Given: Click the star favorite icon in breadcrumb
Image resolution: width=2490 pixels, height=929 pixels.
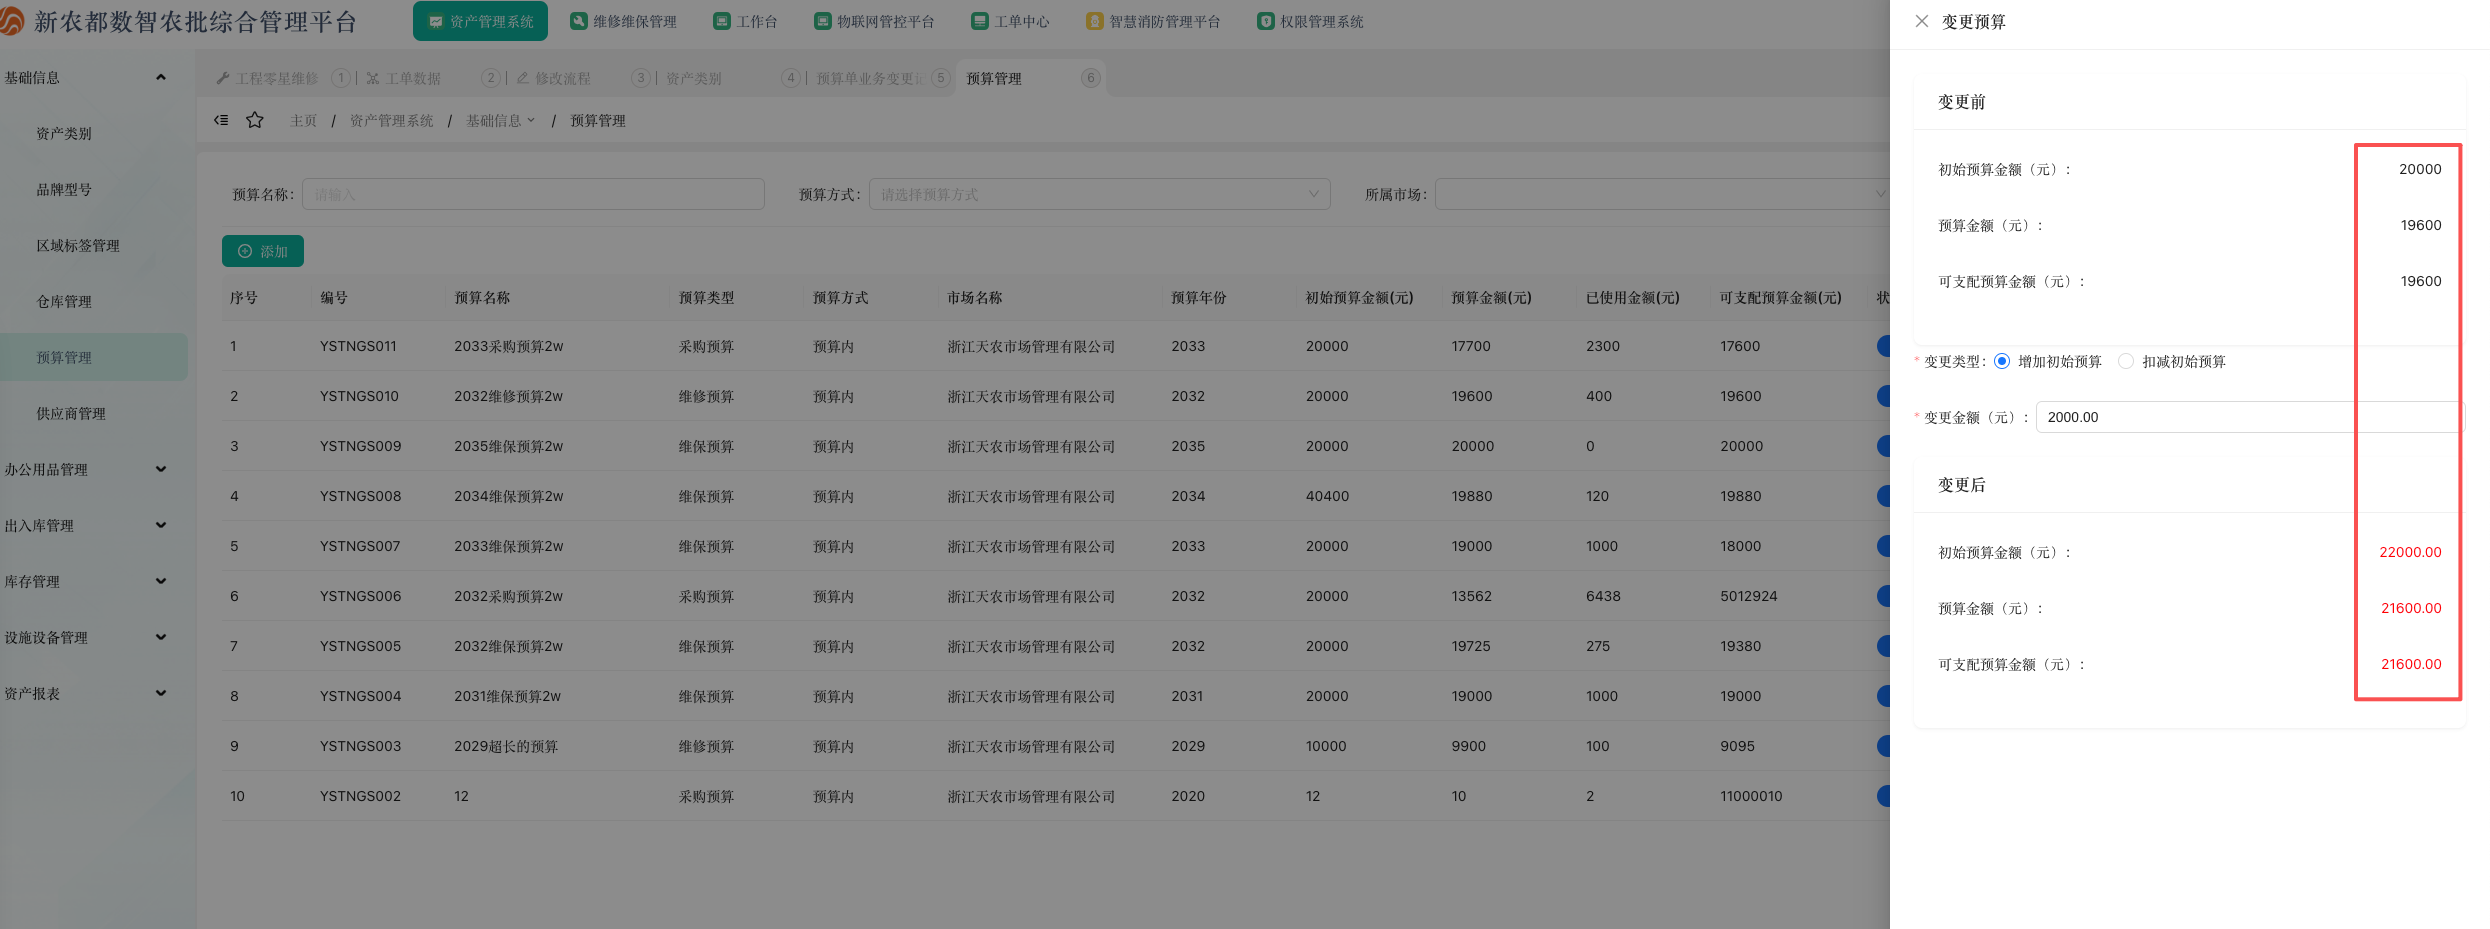Looking at the screenshot, I should point(255,120).
